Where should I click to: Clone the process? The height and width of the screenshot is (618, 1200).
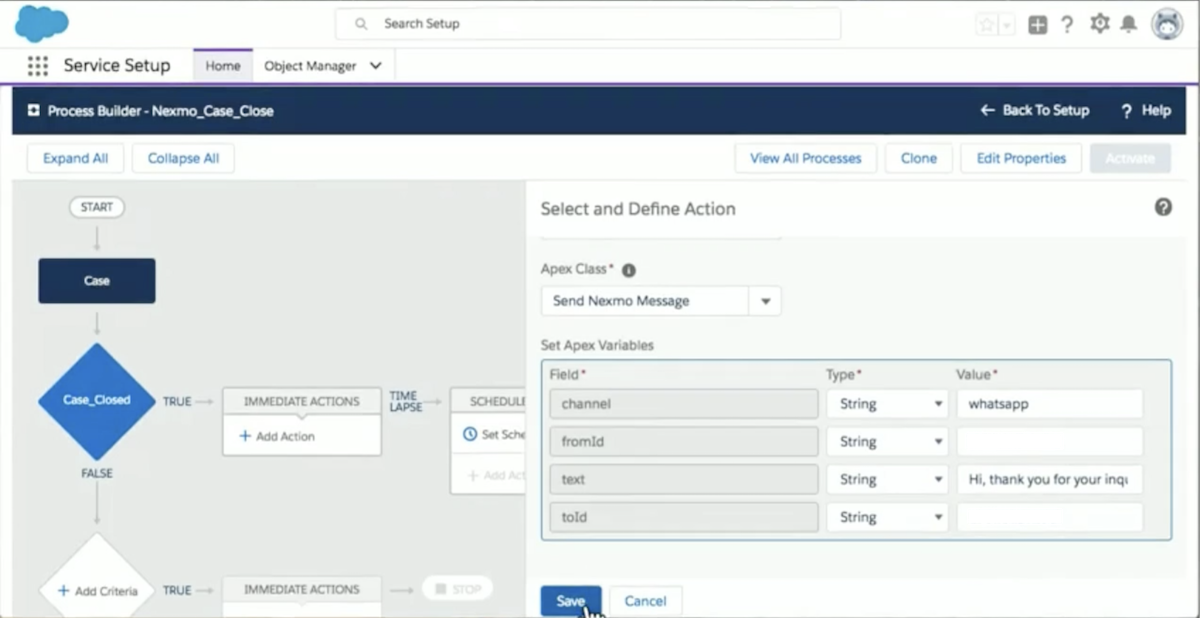[x=919, y=158]
